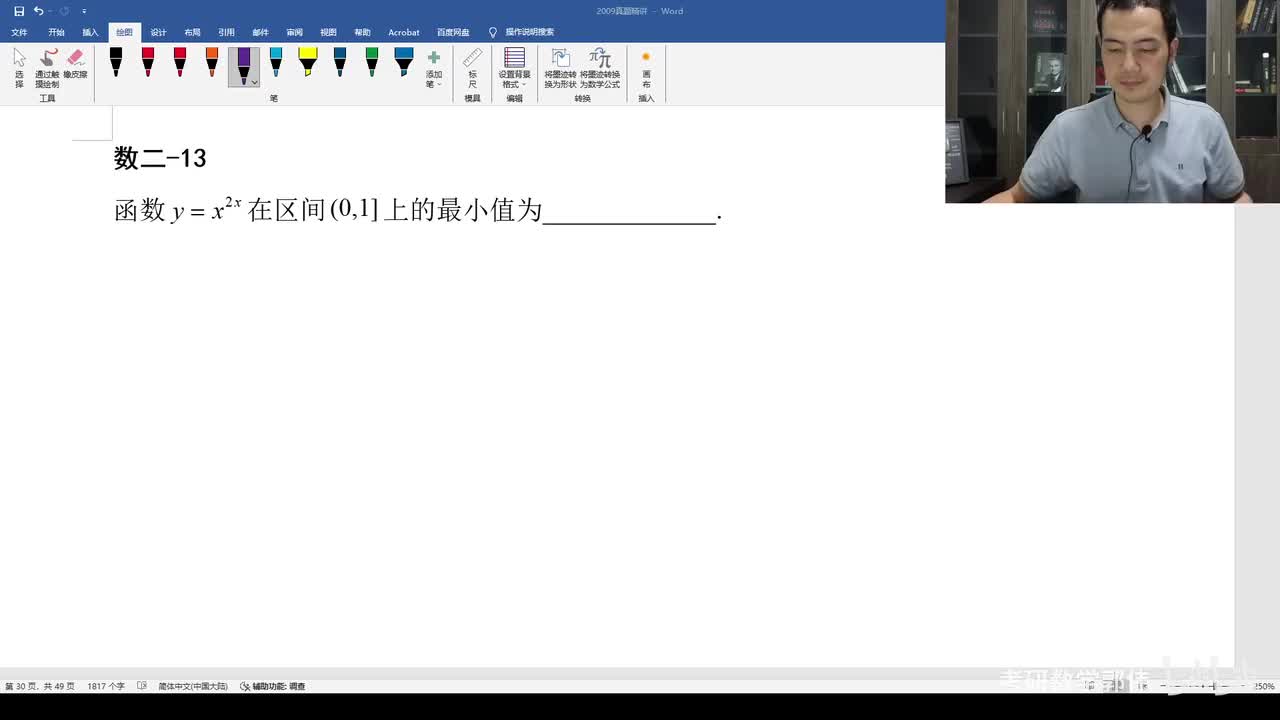
Task: Click the page count 第 30 页, 共 49 页
Action: (40, 686)
